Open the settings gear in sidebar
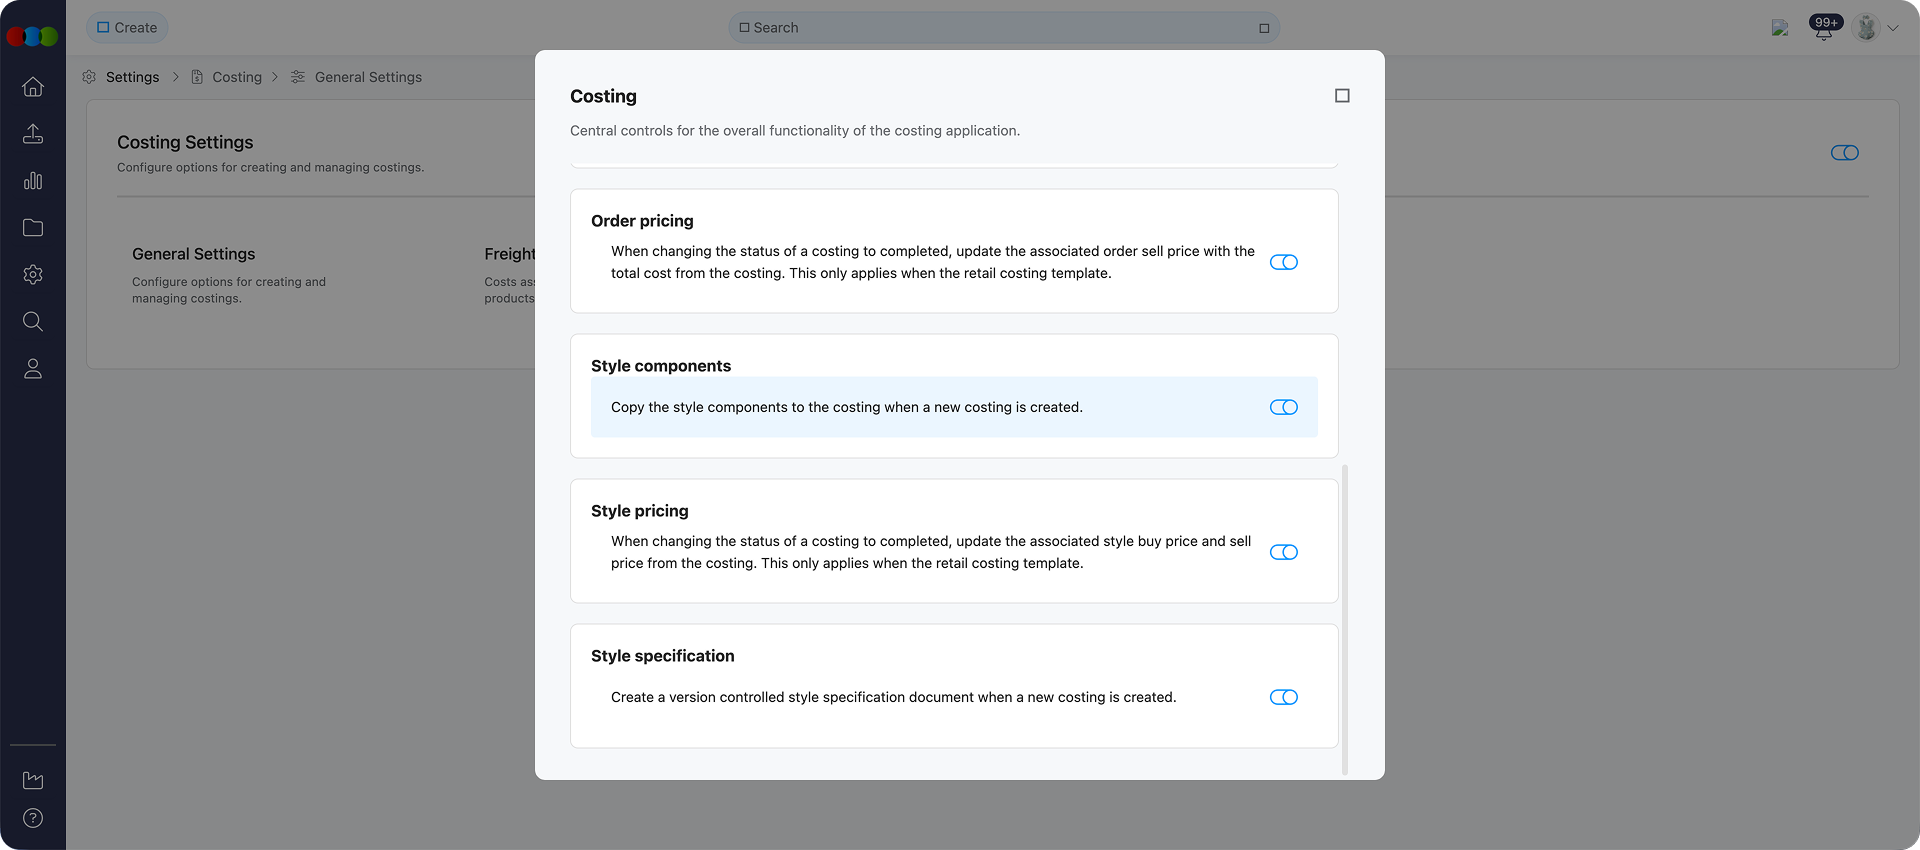Image resolution: width=1920 pixels, height=850 pixels. pos(33,275)
